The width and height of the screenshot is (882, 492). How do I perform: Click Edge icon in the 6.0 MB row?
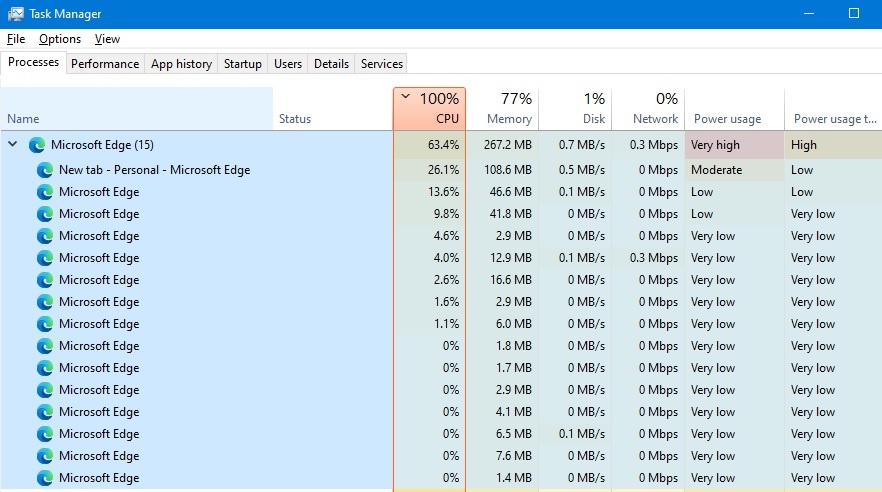[x=44, y=324]
